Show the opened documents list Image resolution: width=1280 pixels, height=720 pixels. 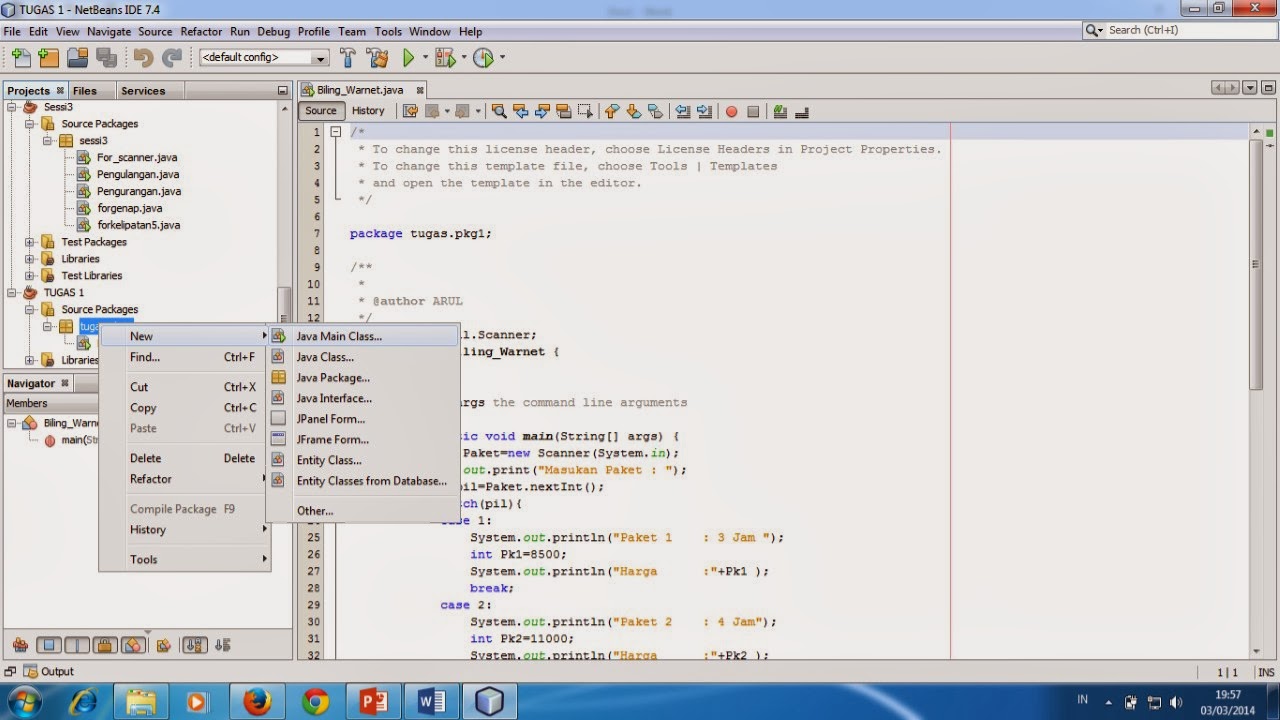(x=1250, y=89)
